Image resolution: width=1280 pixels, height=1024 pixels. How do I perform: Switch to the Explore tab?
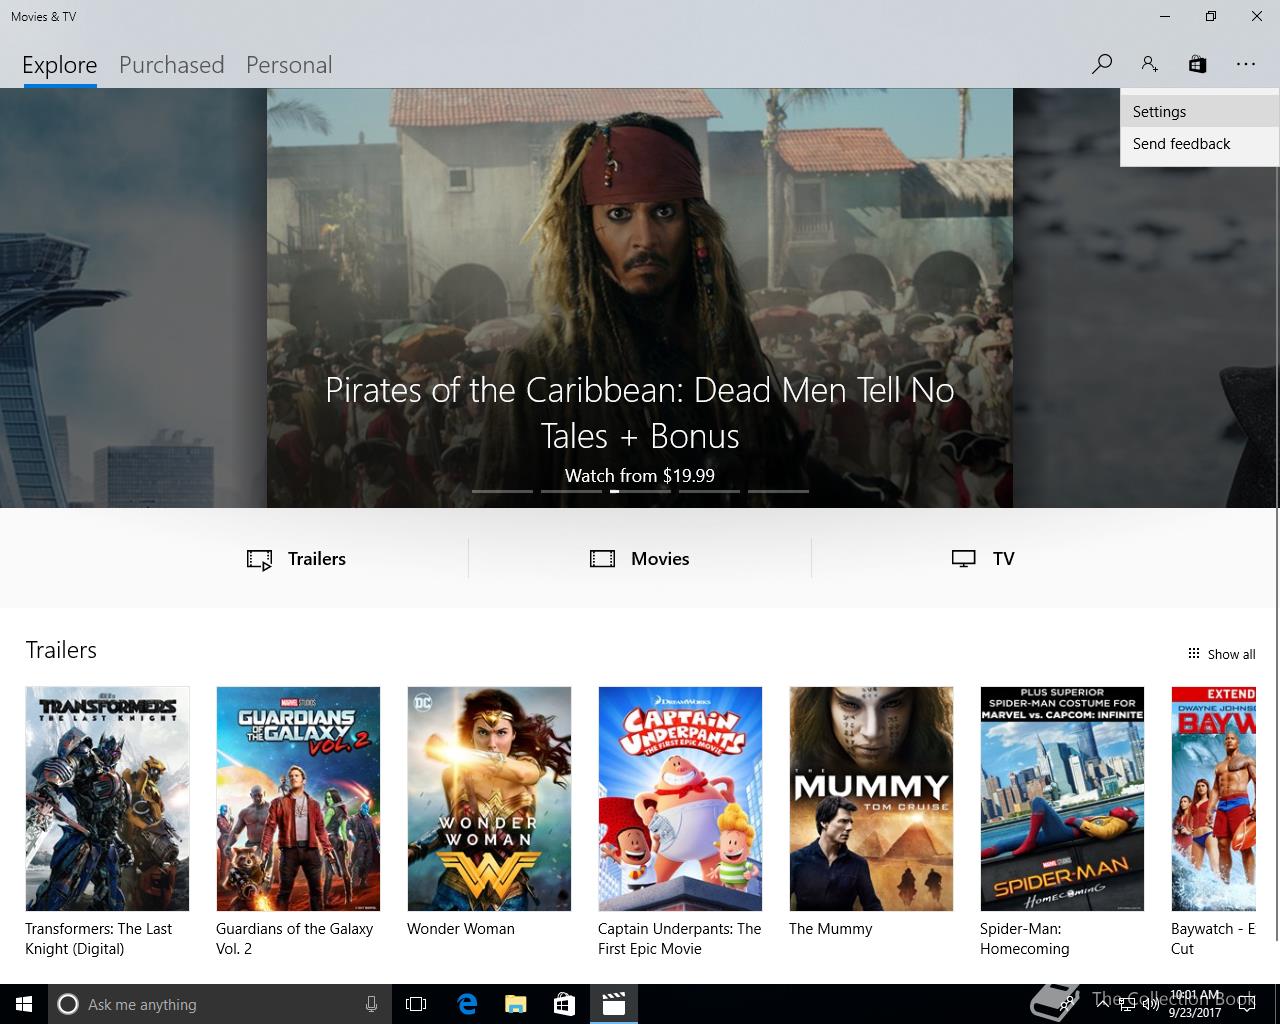point(60,65)
